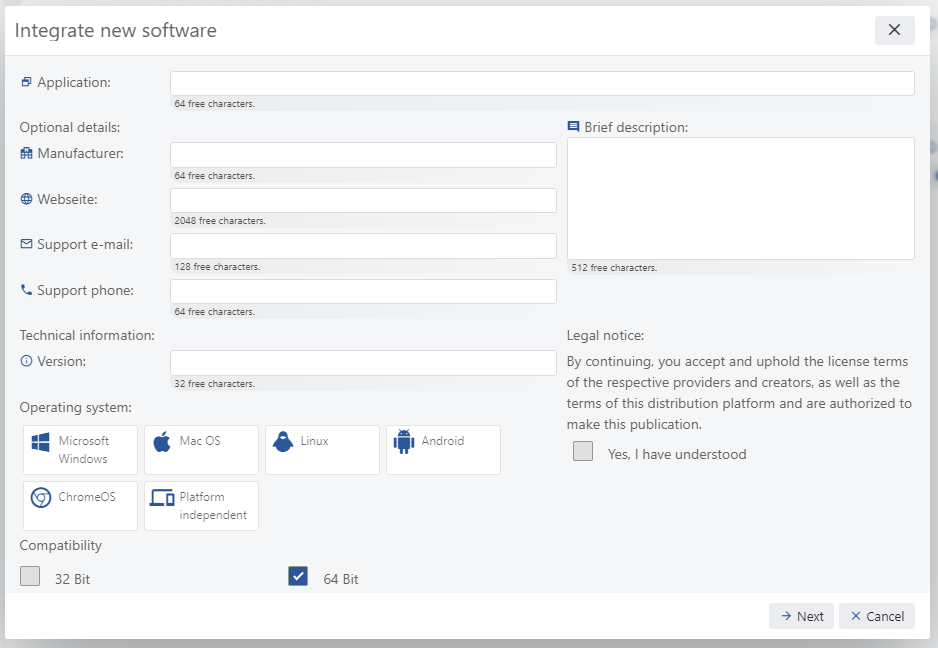Click the Windows logo icon

click(x=41, y=442)
